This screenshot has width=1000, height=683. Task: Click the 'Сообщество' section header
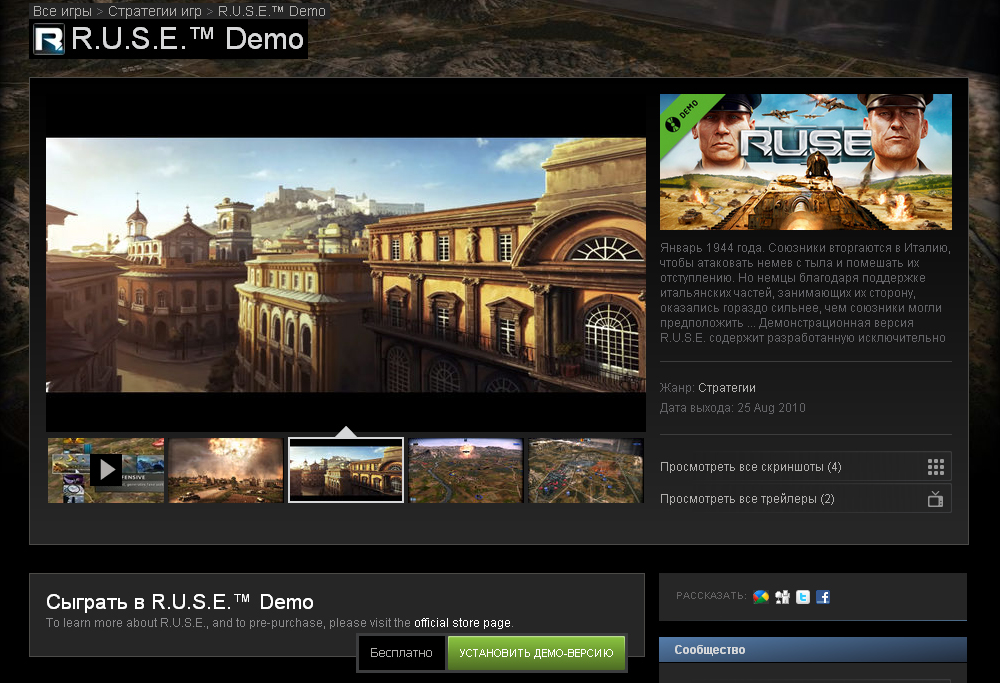tap(812, 649)
